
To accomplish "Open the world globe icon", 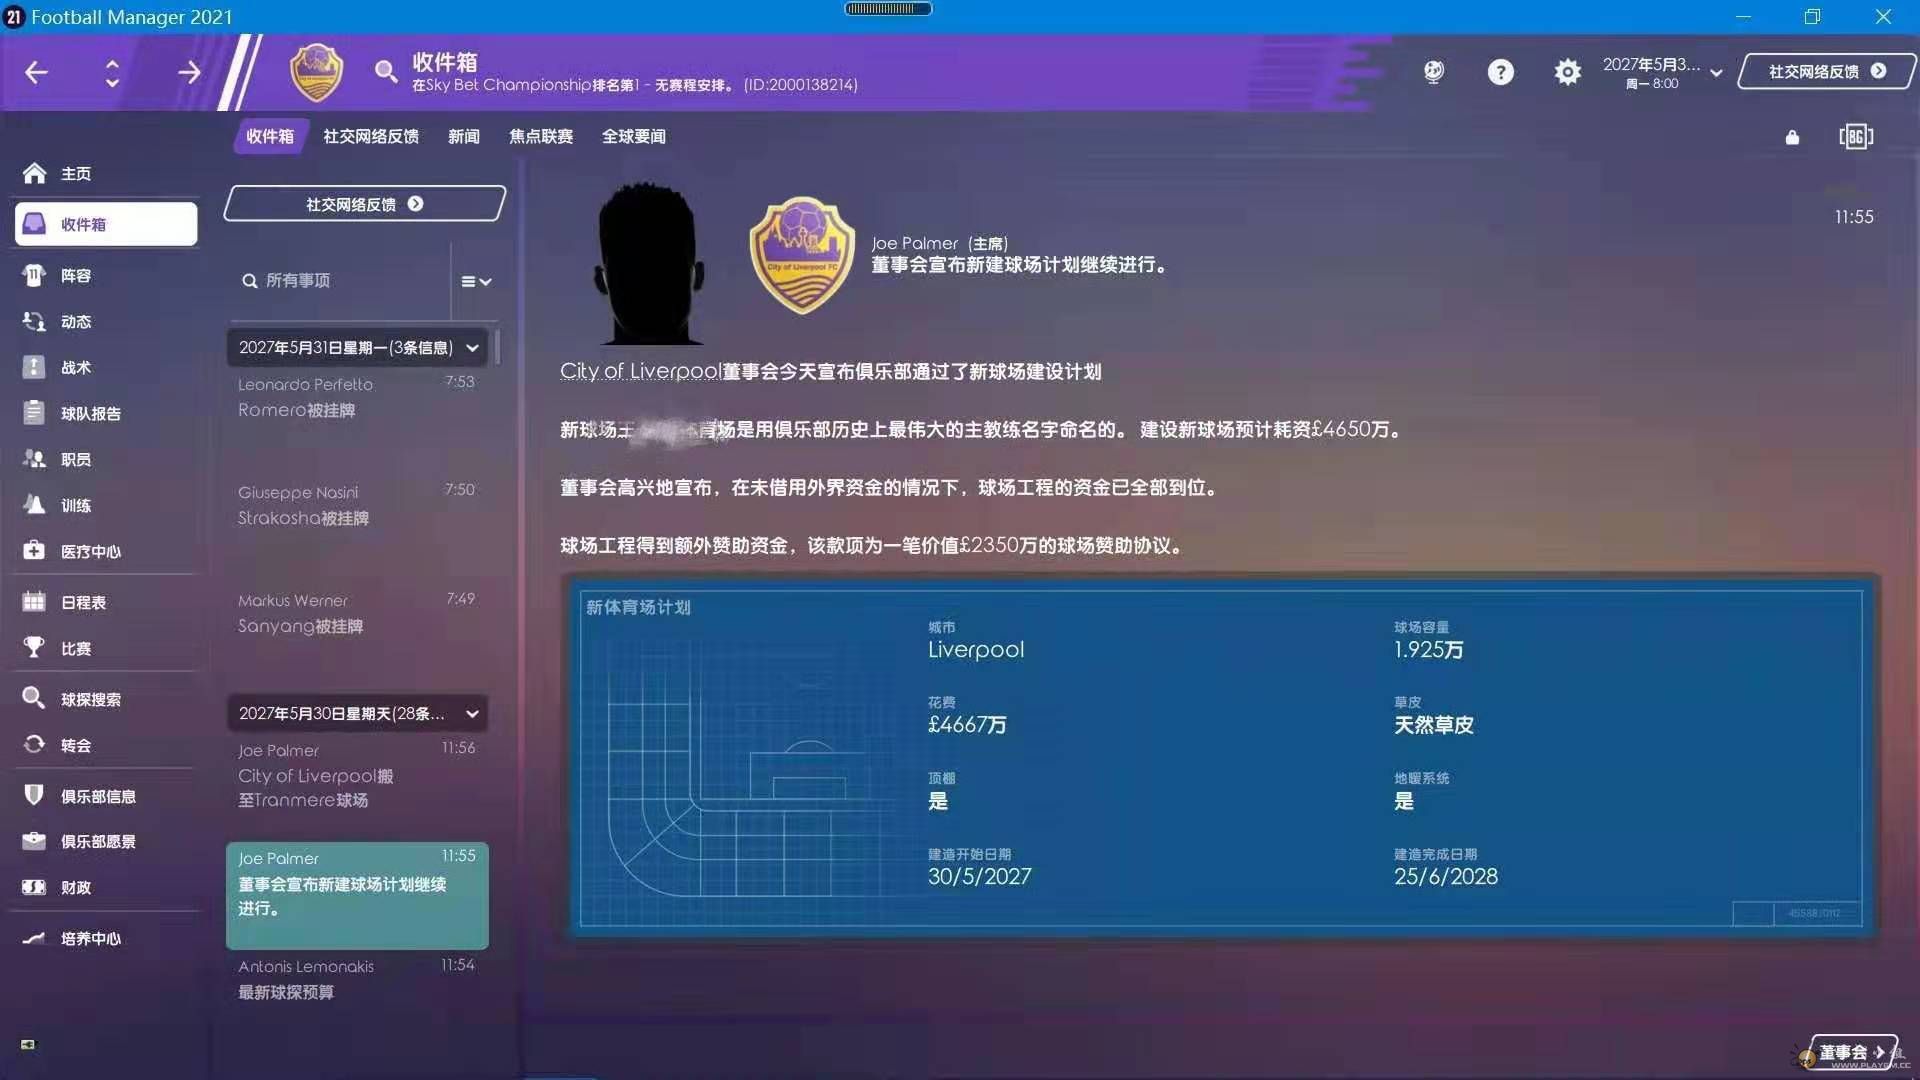I will coord(1434,71).
